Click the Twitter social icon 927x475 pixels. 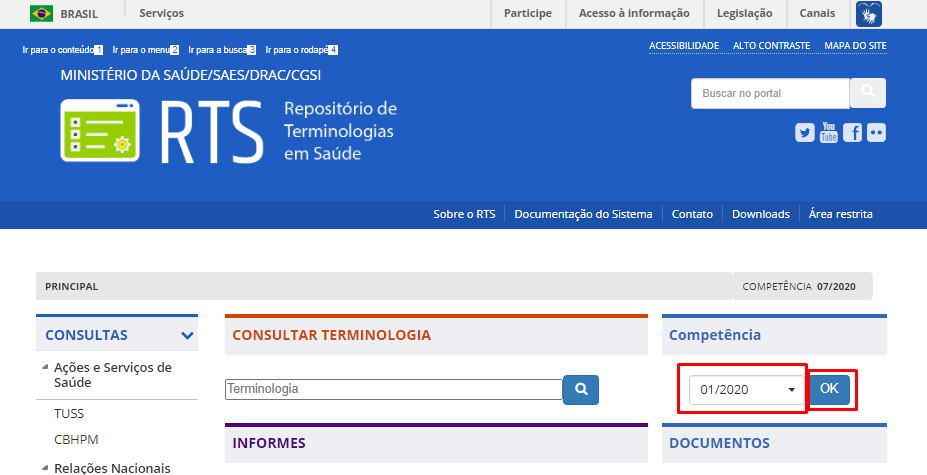point(804,133)
